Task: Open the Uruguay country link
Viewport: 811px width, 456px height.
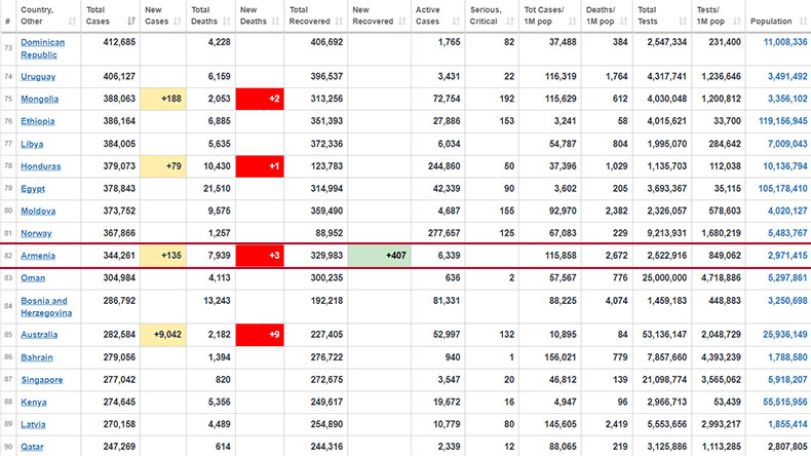Action: [38, 77]
